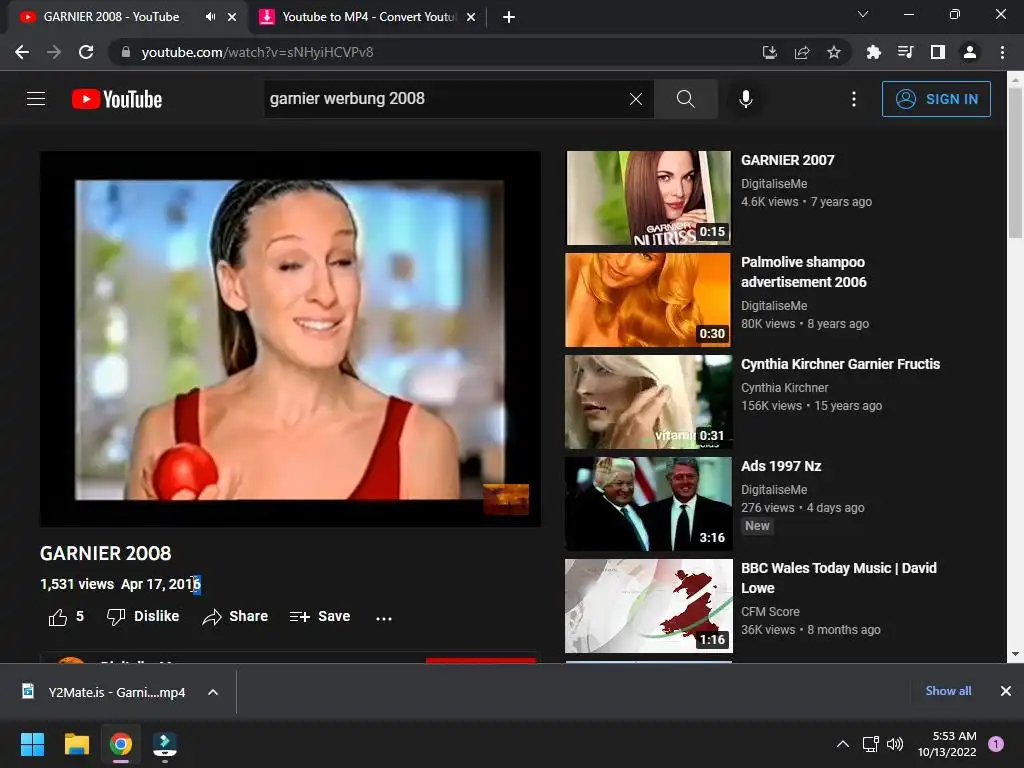
Task: Toggle Chrome side panel
Action: click(938, 52)
